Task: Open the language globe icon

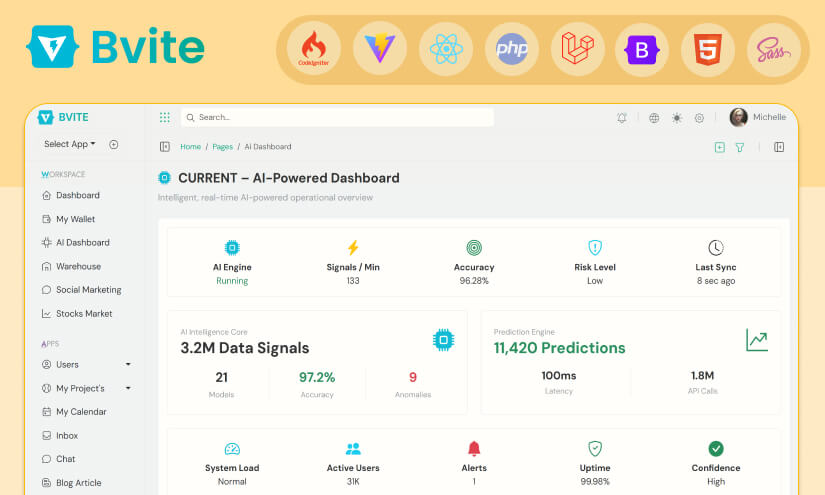Action: [654, 118]
